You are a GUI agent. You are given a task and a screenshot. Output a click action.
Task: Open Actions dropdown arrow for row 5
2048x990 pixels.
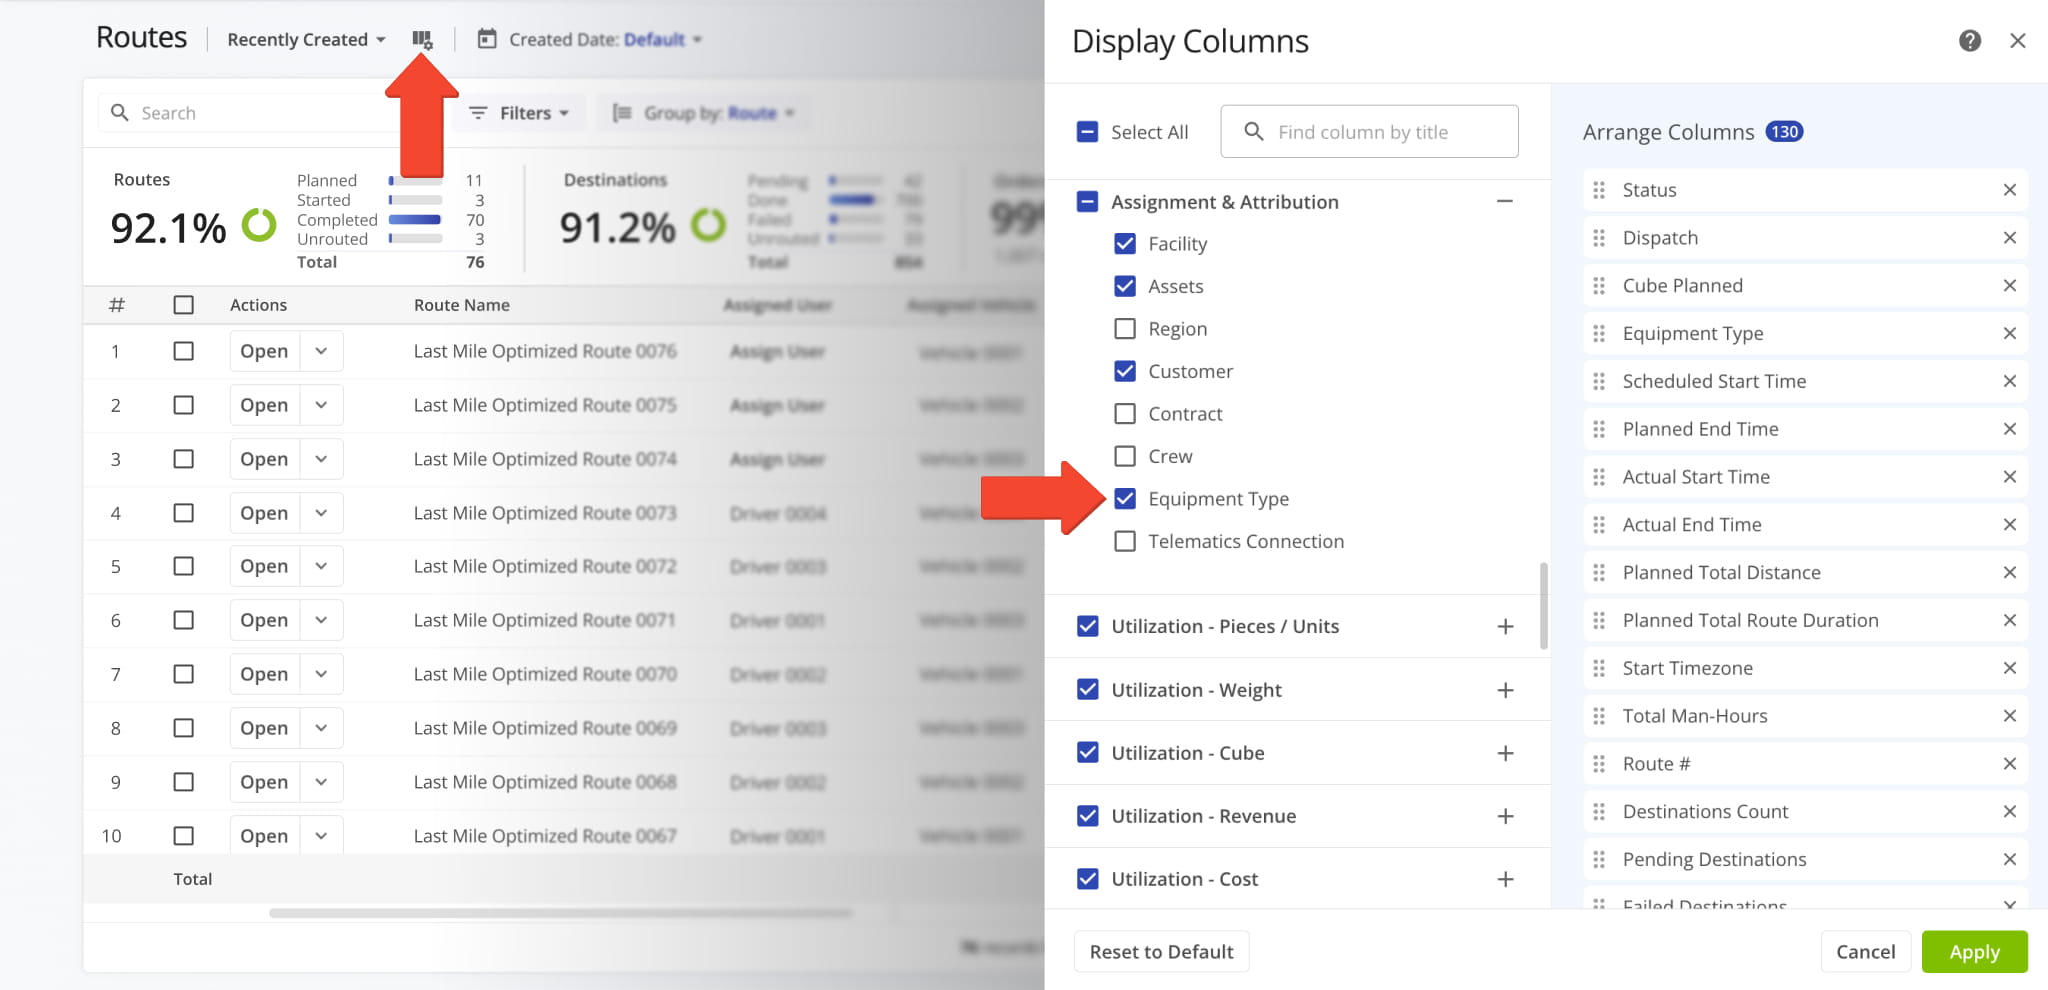pos(321,566)
